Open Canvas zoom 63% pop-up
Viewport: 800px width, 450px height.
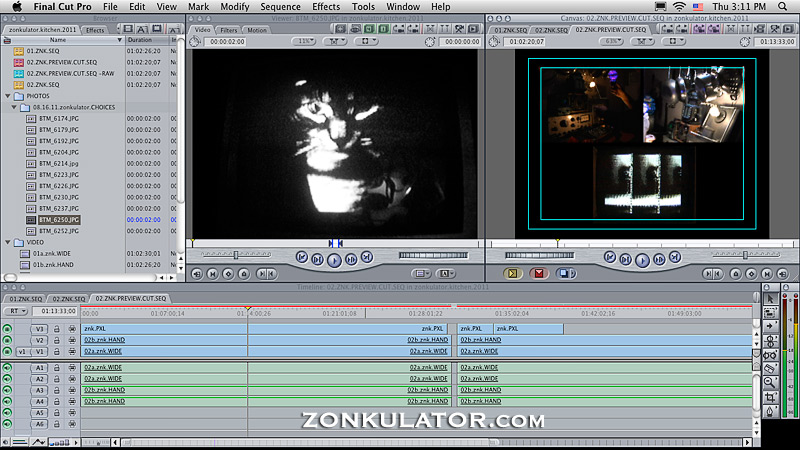coord(611,41)
